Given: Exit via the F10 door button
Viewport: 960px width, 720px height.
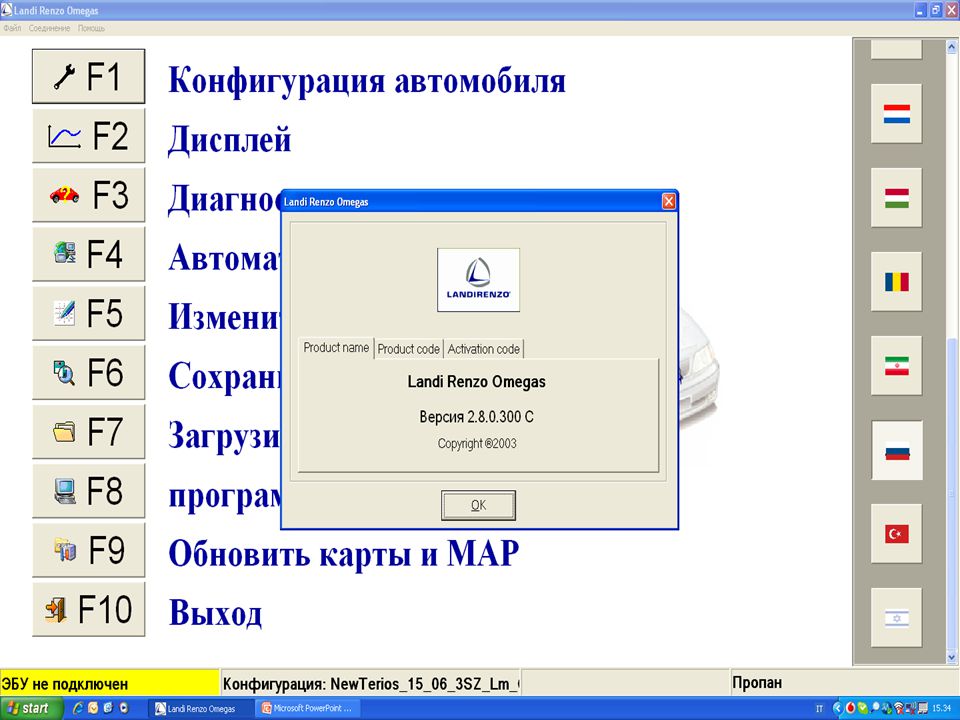Looking at the screenshot, I should (x=88, y=609).
